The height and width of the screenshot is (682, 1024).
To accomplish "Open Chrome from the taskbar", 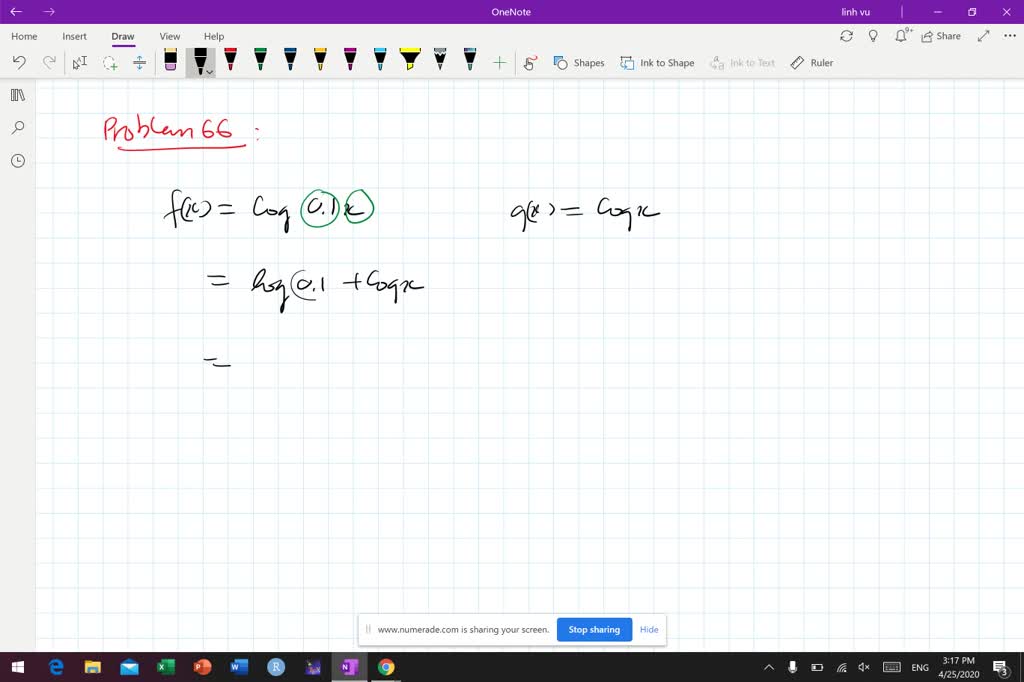I will pos(386,667).
